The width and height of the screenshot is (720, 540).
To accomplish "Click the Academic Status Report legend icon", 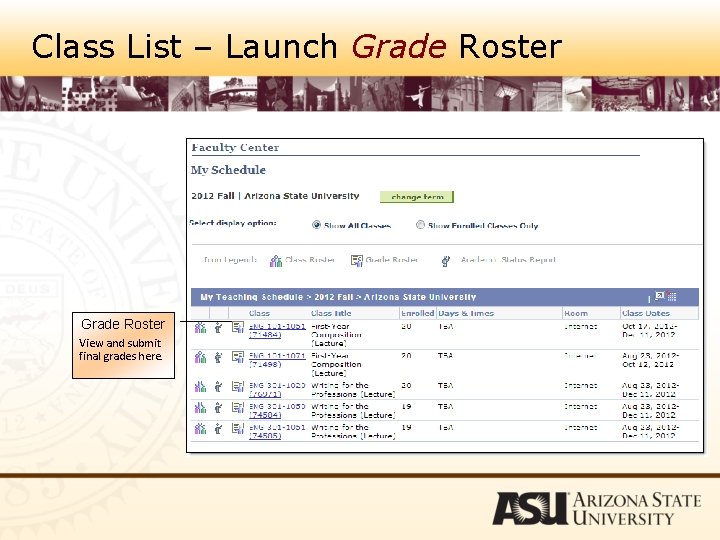I will [445, 261].
